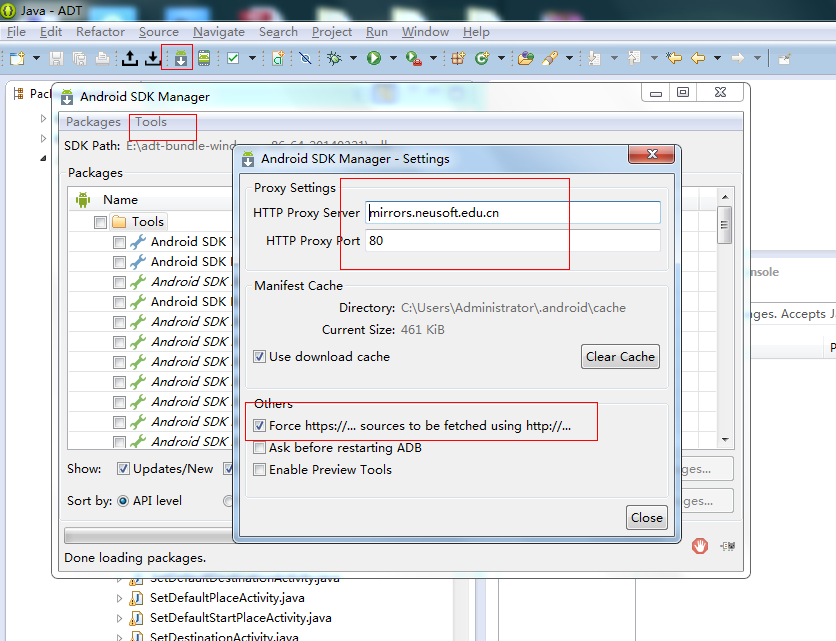836x641 pixels.
Task: Toggle Force https sources via http checkbox
Action: point(259,426)
